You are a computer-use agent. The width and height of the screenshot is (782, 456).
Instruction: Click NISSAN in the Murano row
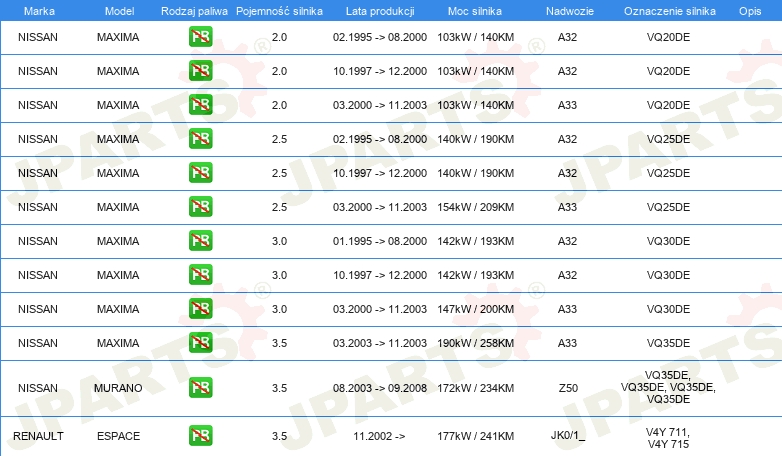(38, 388)
